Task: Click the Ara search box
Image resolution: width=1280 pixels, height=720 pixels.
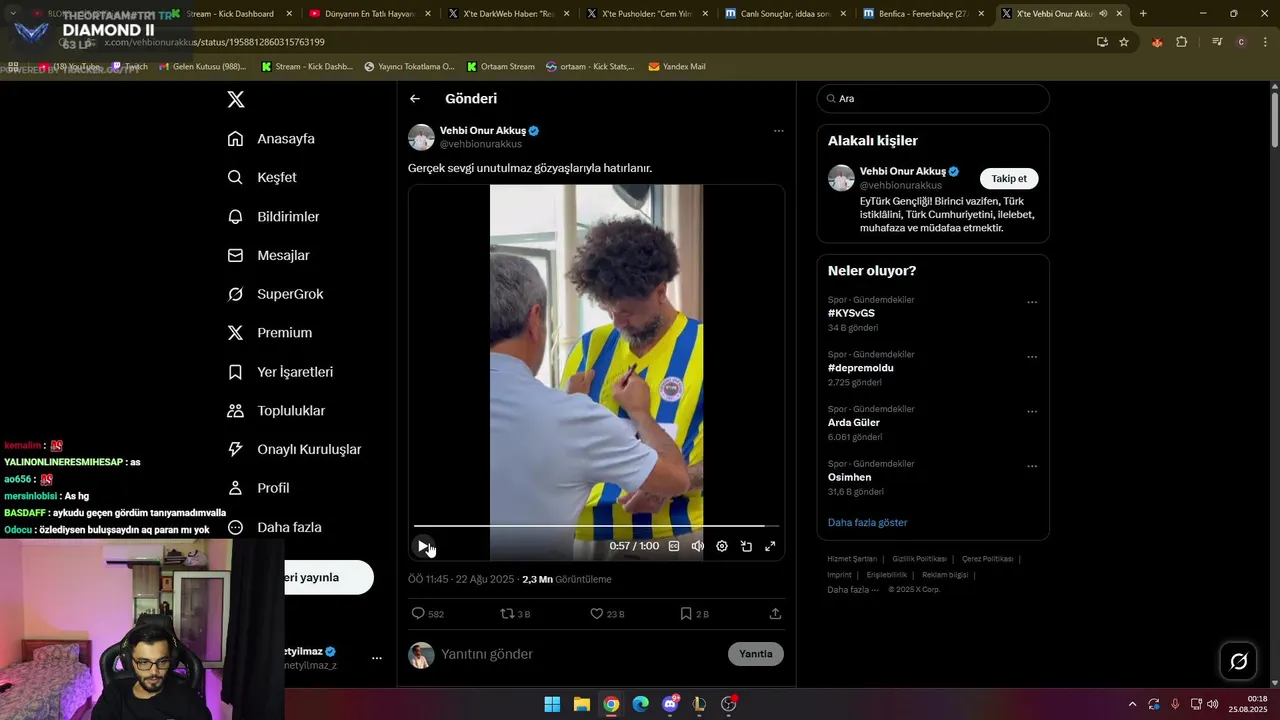Action: pos(933,99)
